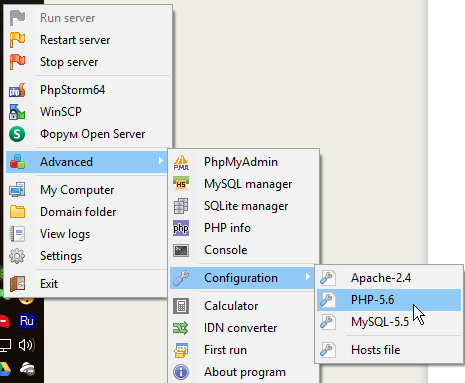Image resolution: width=465 pixels, height=383 pixels.
Task: Launch PhpStorm64 via its icon
Action: [x=17, y=90]
